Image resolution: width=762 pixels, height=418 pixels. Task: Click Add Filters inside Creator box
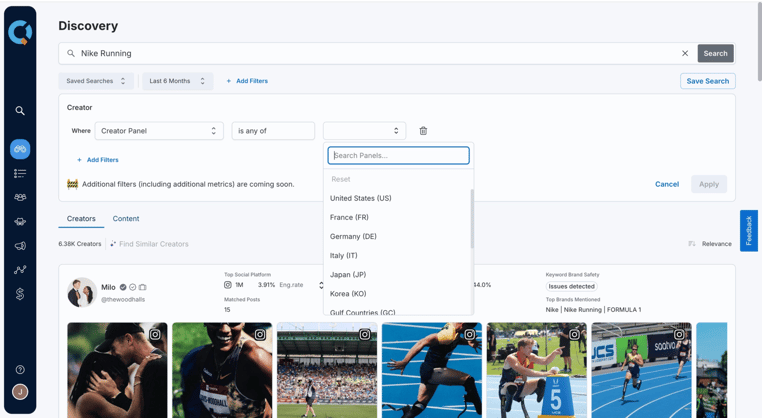(98, 160)
